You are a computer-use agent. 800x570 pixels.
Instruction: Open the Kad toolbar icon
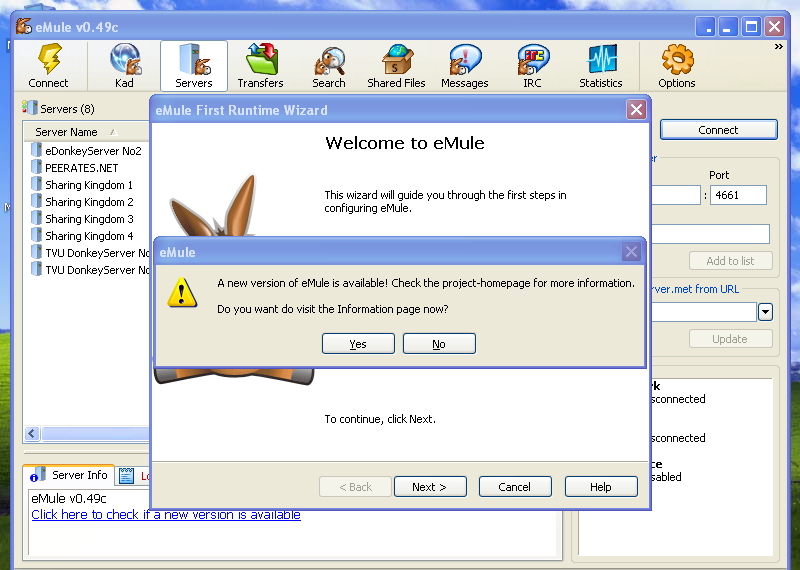(x=124, y=59)
